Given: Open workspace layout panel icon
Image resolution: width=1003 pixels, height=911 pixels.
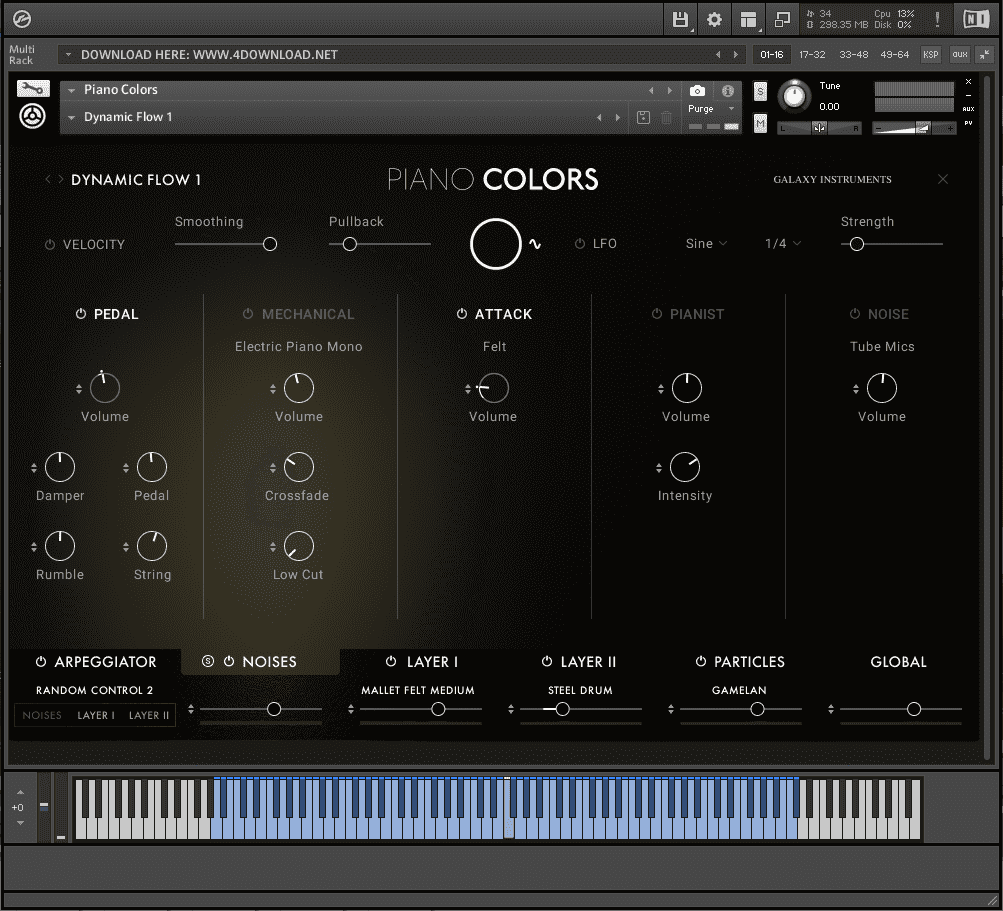Looking at the screenshot, I should pyautogui.click(x=748, y=19).
